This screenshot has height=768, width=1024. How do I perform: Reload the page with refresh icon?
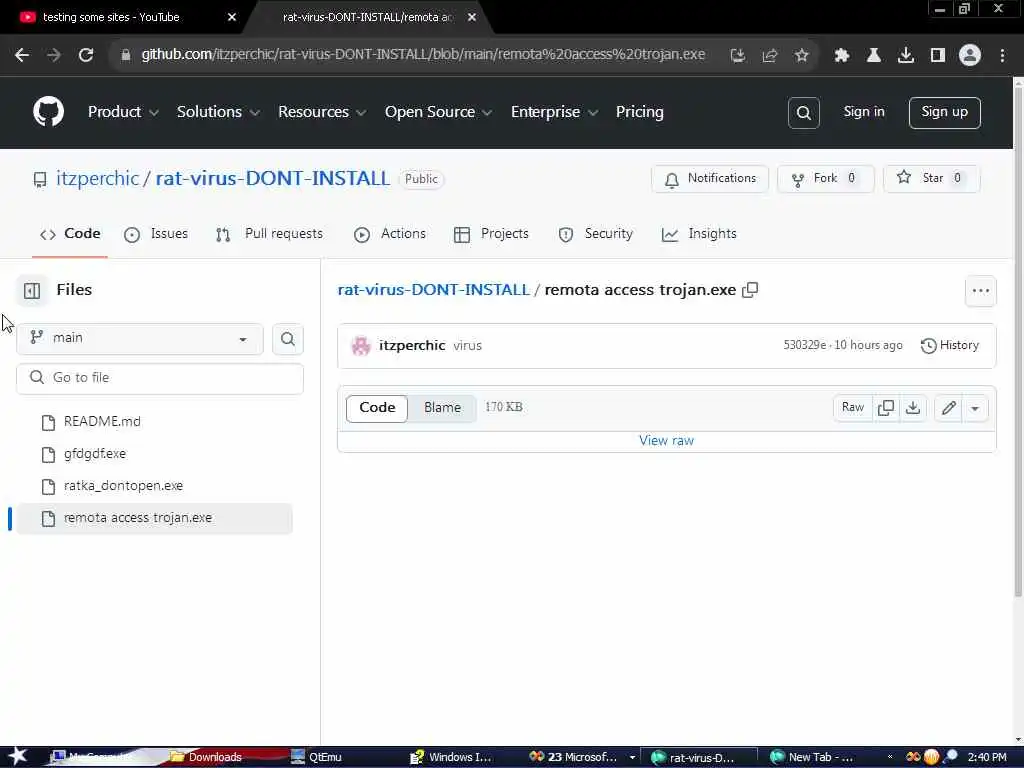click(x=86, y=56)
